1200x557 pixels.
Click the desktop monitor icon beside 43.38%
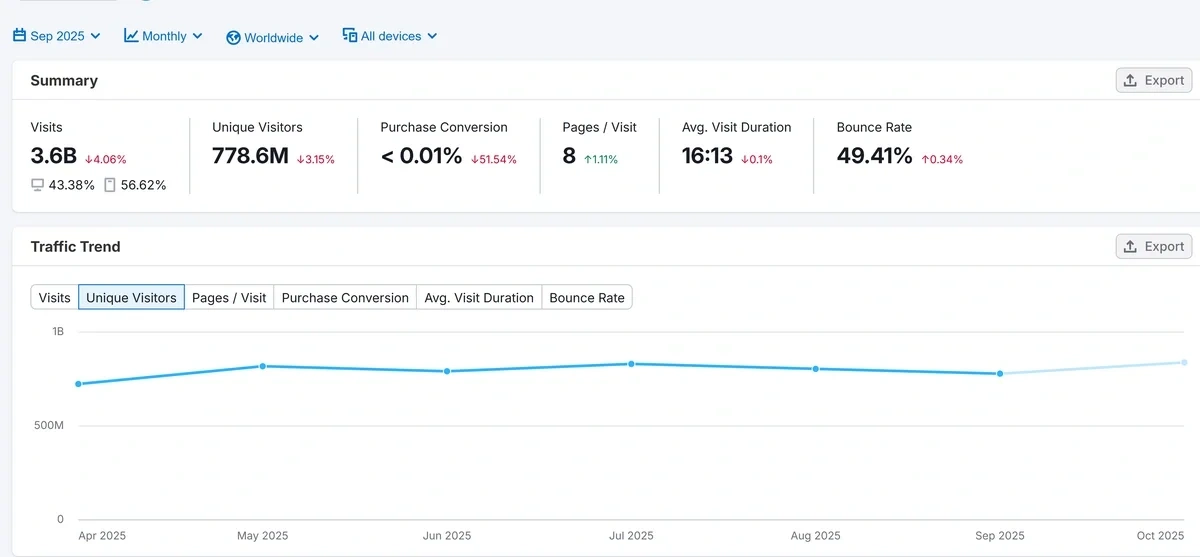pyautogui.click(x=38, y=185)
